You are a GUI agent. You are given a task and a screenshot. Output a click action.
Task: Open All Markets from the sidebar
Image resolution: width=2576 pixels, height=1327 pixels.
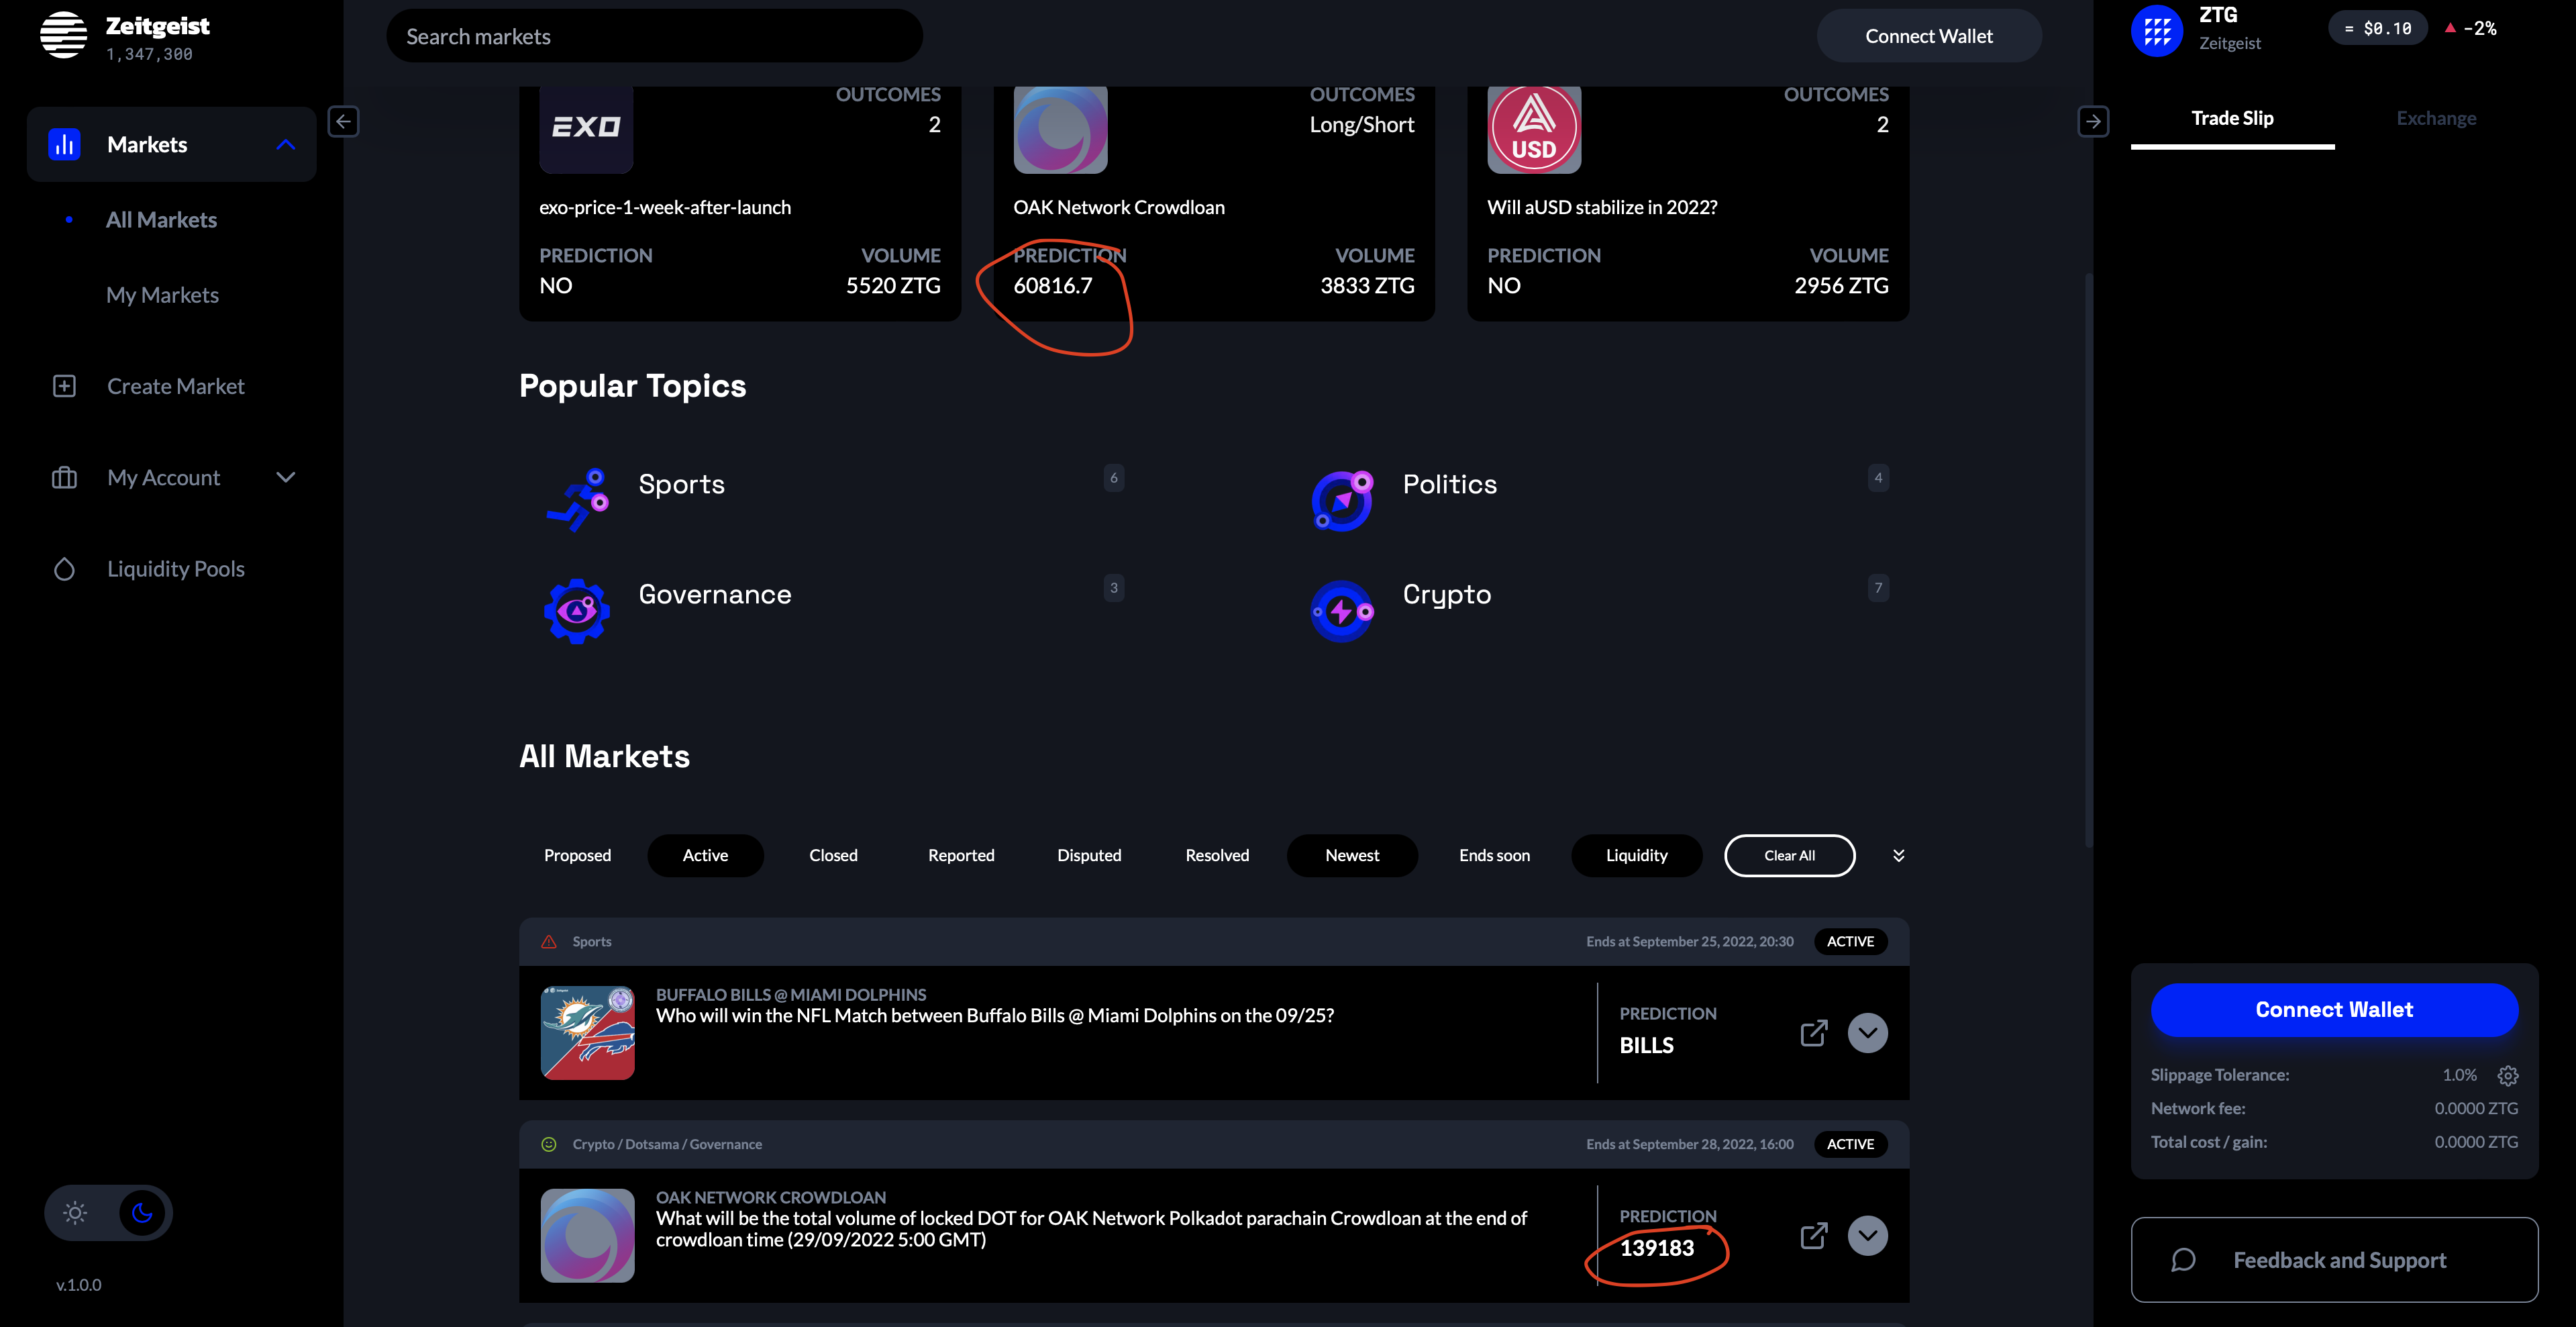click(x=161, y=219)
